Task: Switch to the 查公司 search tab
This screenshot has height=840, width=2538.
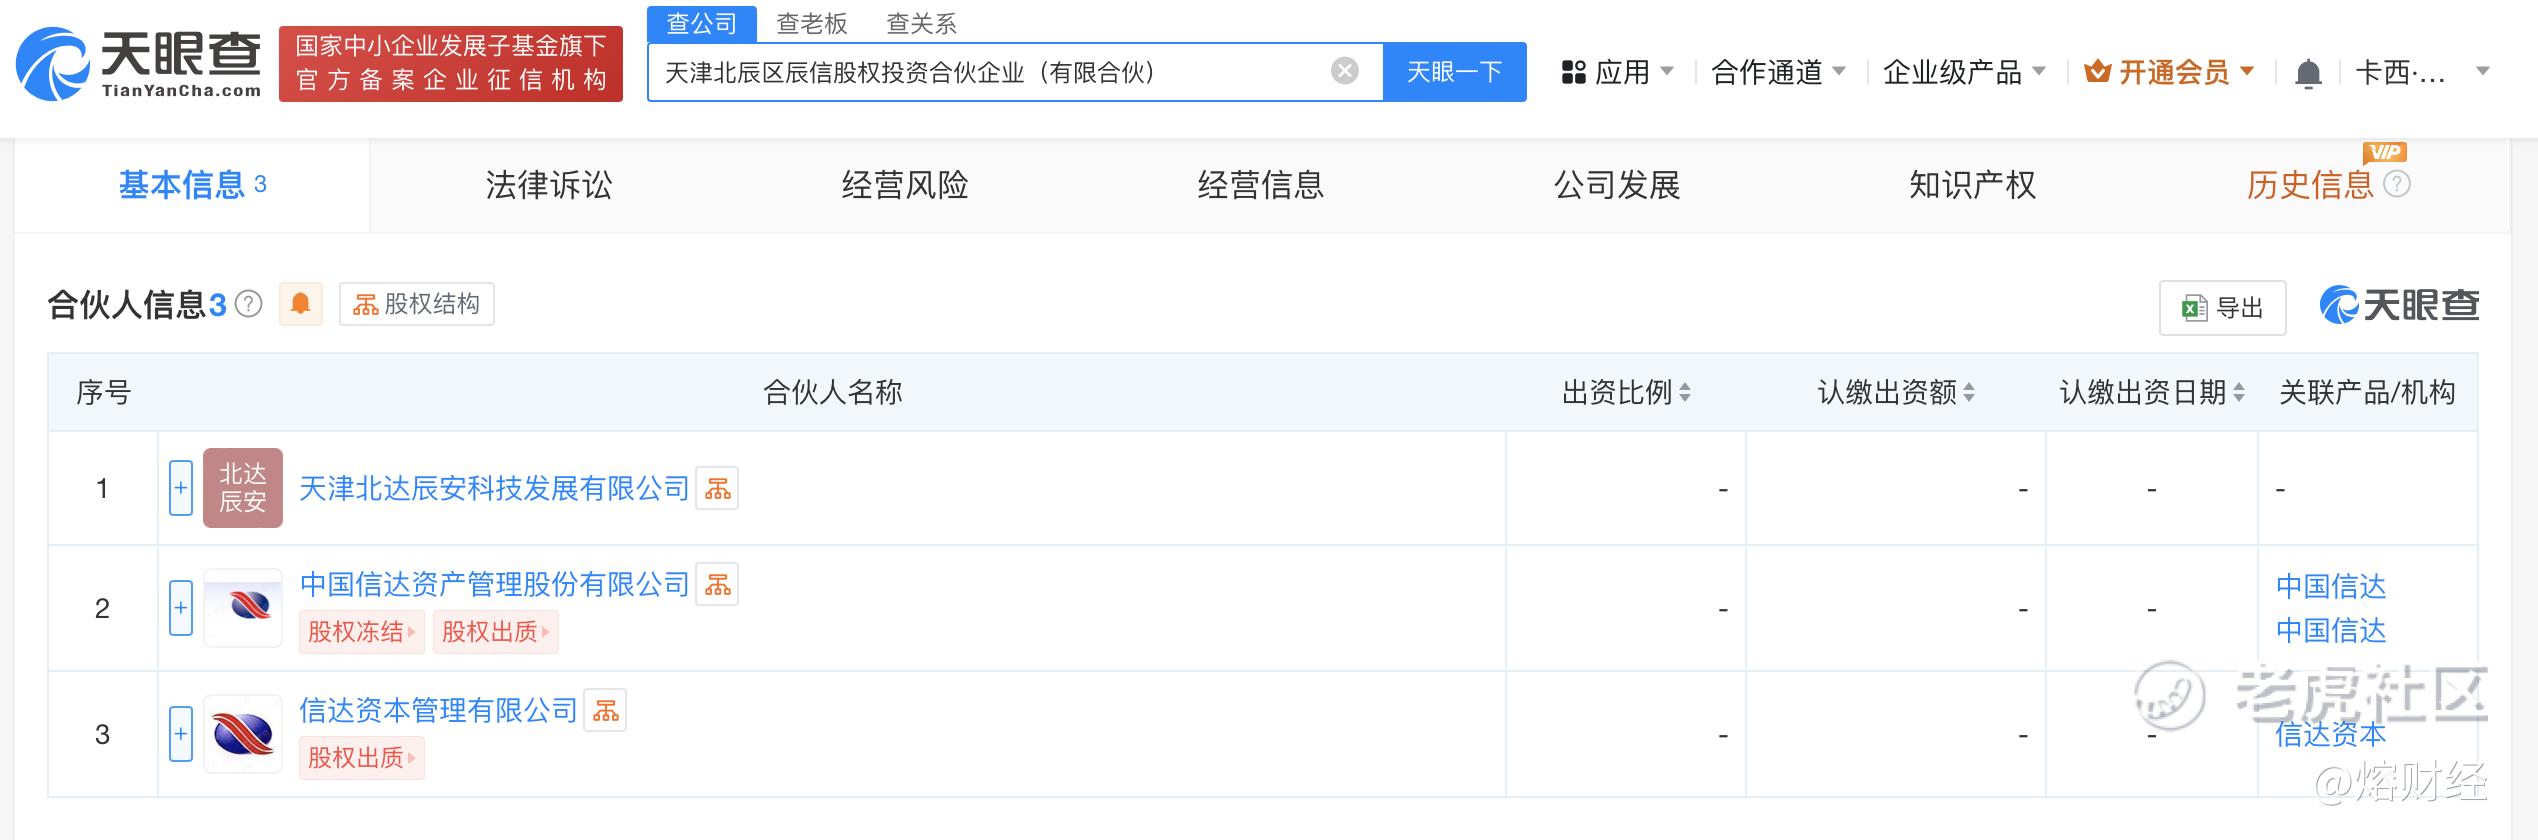Action: (702, 24)
